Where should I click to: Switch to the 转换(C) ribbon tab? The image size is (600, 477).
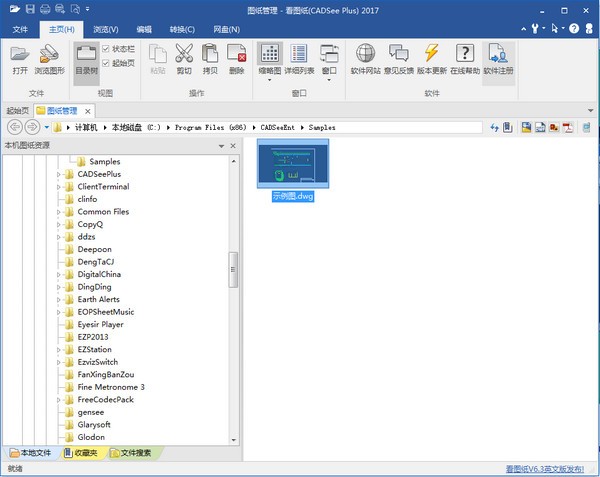(x=182, y=30)
